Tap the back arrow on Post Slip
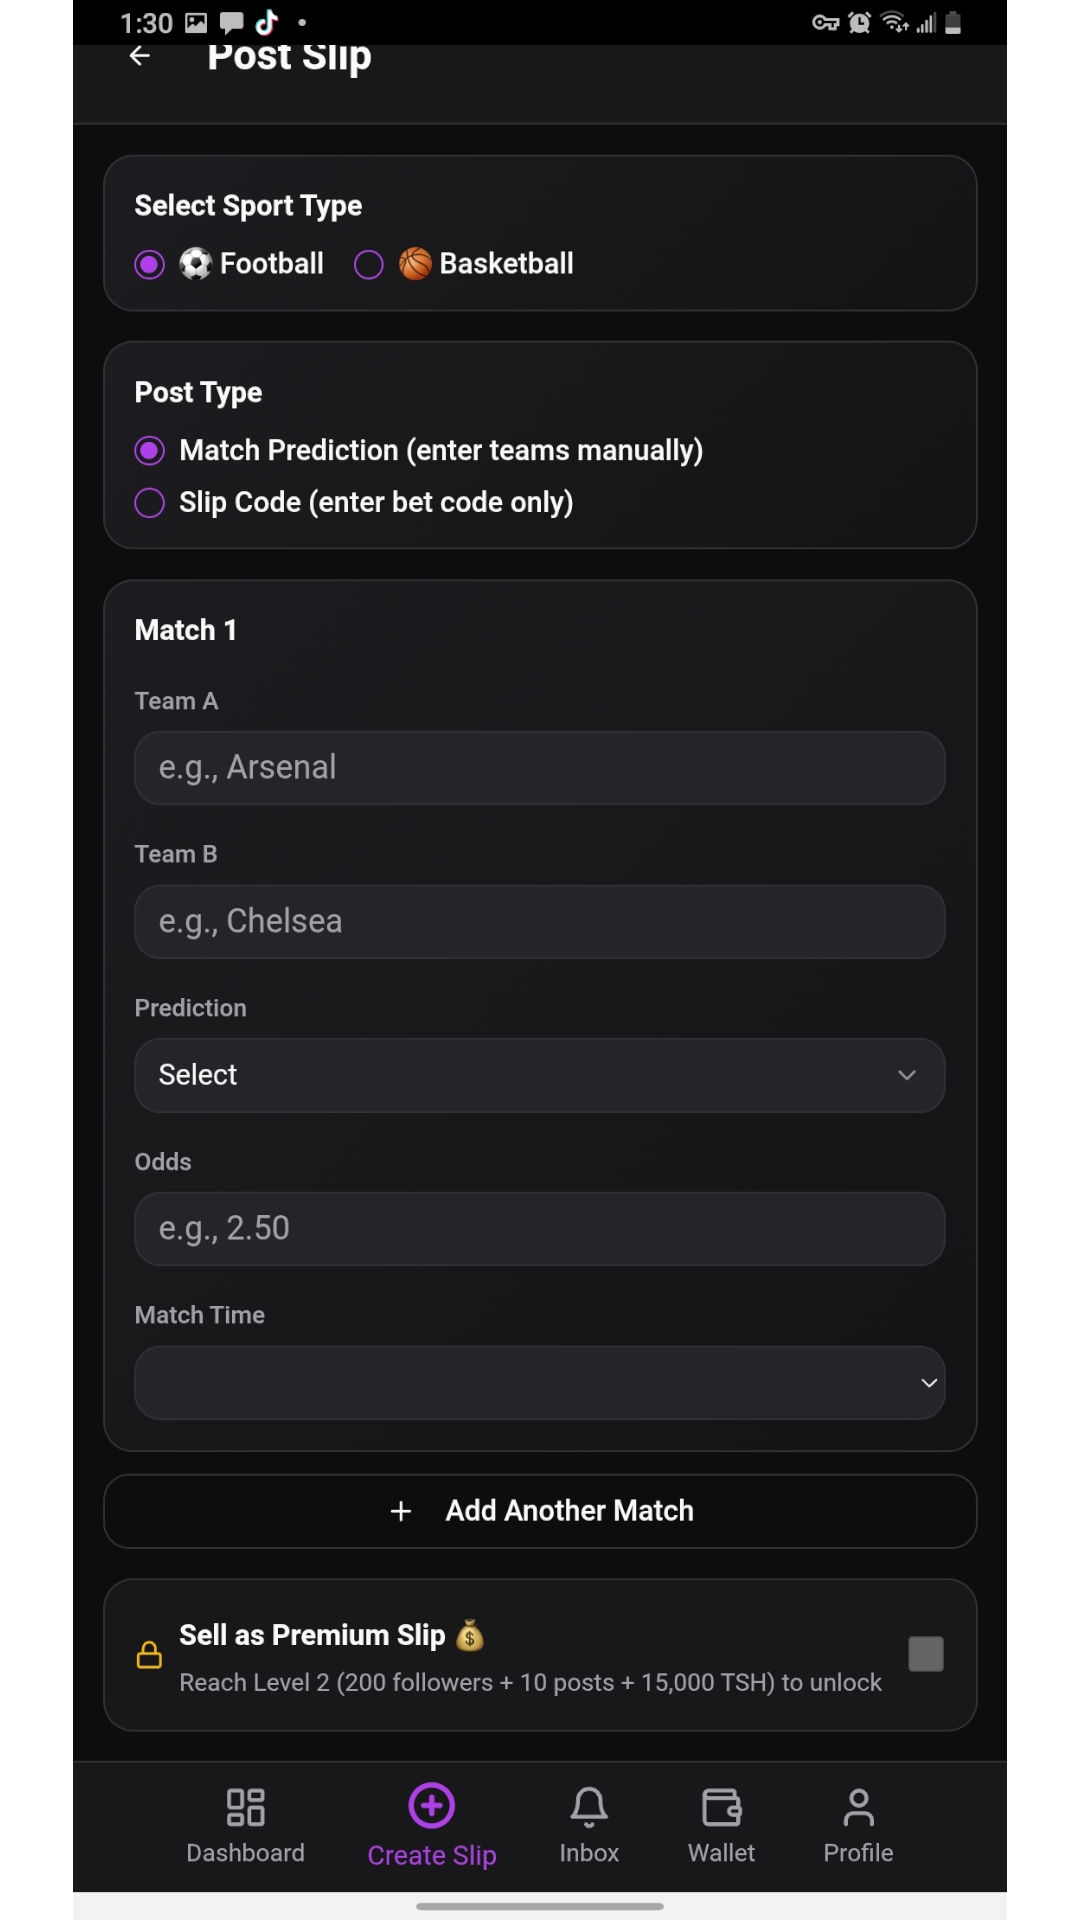 pyautogui.click(x=139, y=55)
